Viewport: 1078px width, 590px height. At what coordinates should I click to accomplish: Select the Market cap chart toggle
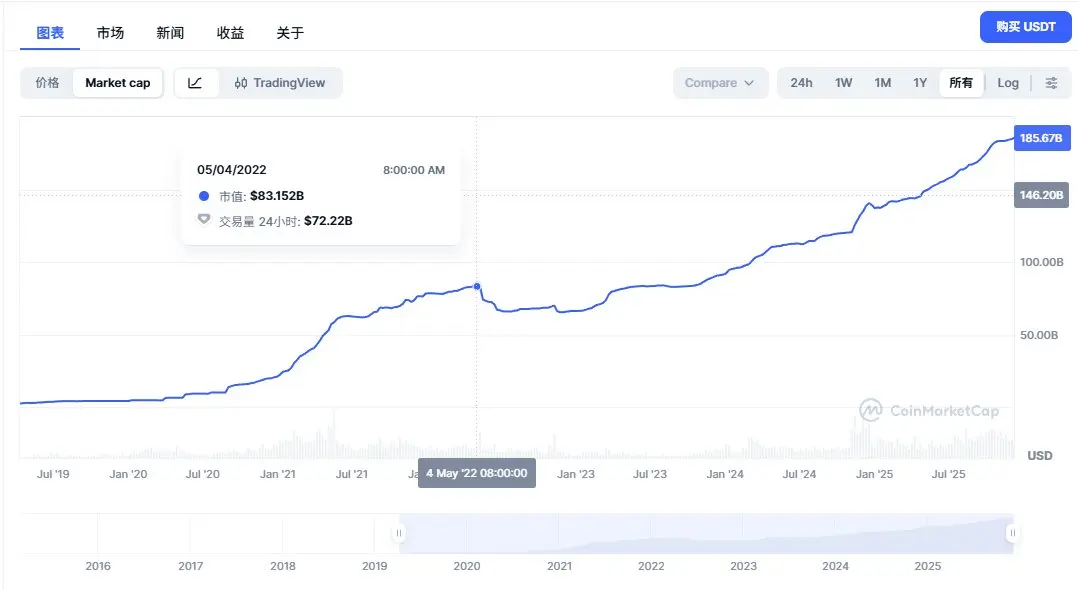117,83
